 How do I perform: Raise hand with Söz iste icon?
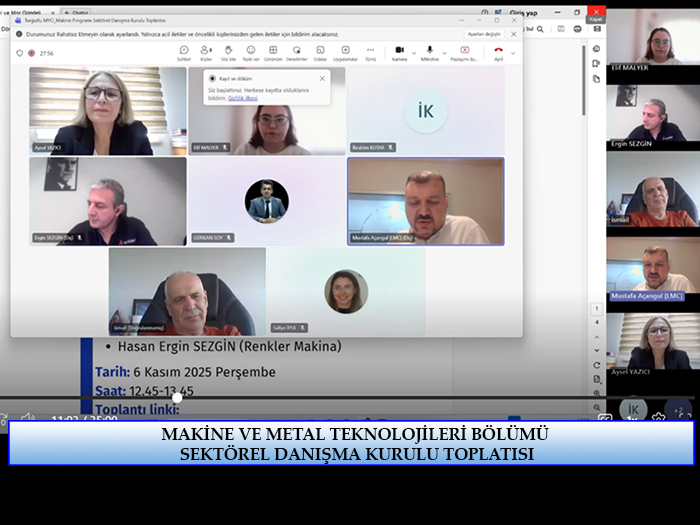[x=228, y=52]
